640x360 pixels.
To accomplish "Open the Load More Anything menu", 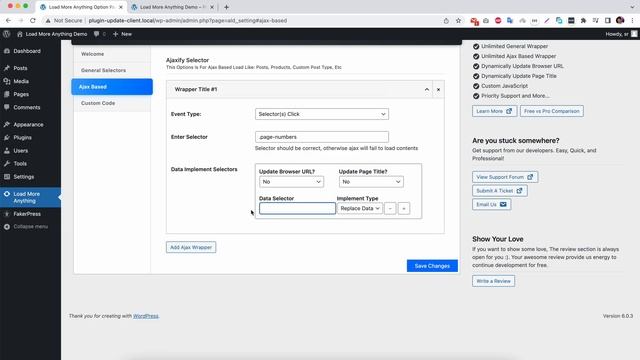I will (x=30, y=197).
